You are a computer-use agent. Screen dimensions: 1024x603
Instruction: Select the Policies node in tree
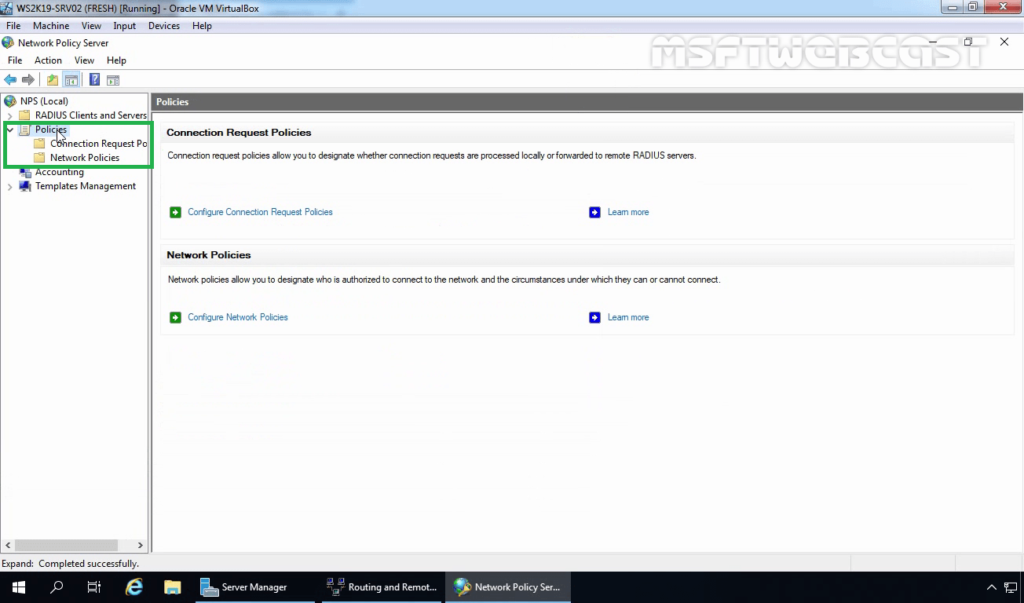[51, 129]
